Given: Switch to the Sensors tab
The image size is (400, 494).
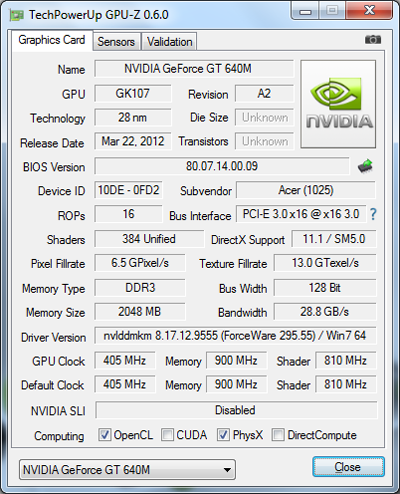Looking at the screenshot, I should pyautogui.click(x=116, y=42).
